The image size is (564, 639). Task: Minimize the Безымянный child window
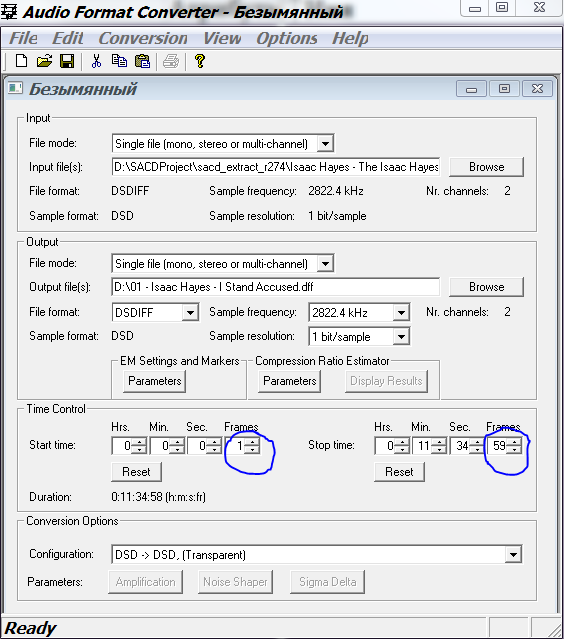[x=471, y=88]
